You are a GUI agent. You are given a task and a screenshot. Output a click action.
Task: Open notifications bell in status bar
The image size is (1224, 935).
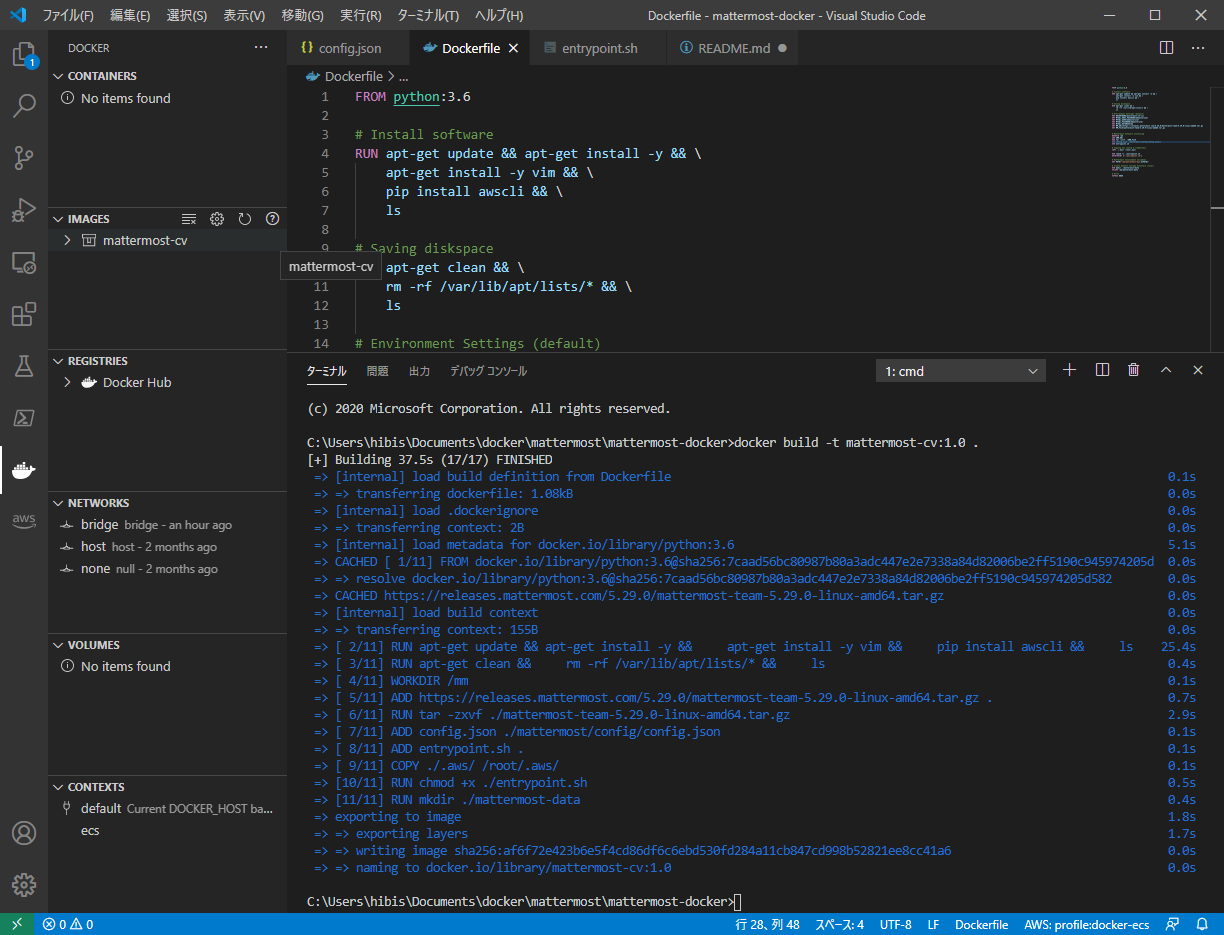(1204, 925)
